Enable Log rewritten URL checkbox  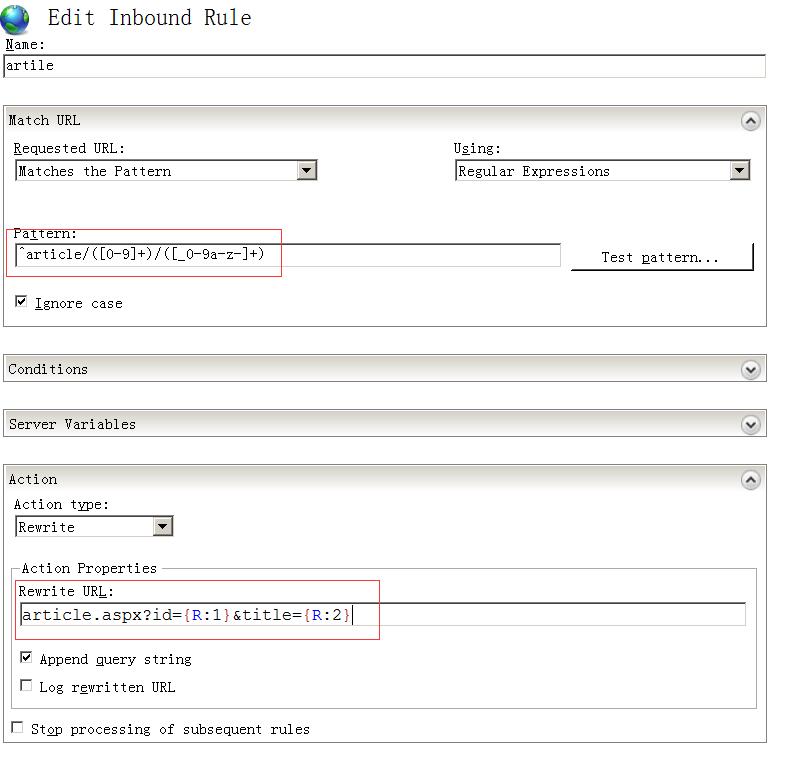pos(26,686)
